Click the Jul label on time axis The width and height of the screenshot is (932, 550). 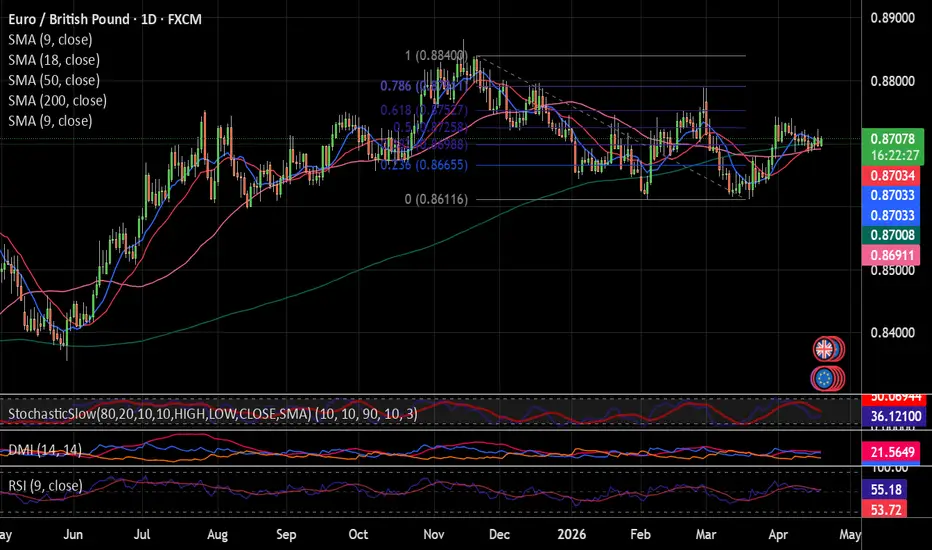pos(141,535)
